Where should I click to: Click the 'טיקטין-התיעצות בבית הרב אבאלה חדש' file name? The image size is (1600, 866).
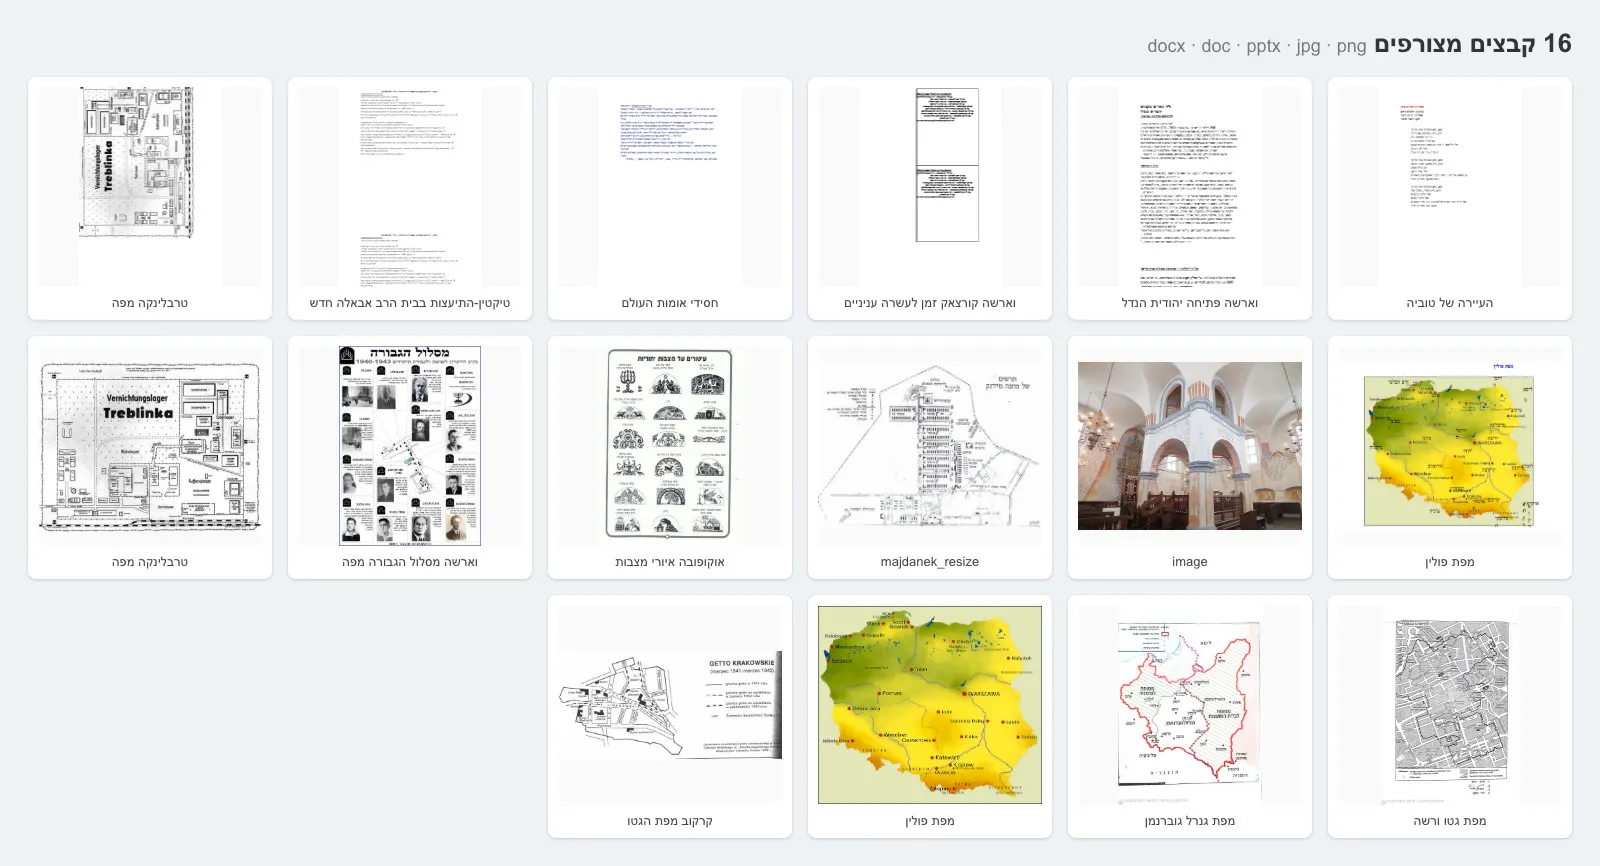[x=410, y=303]
